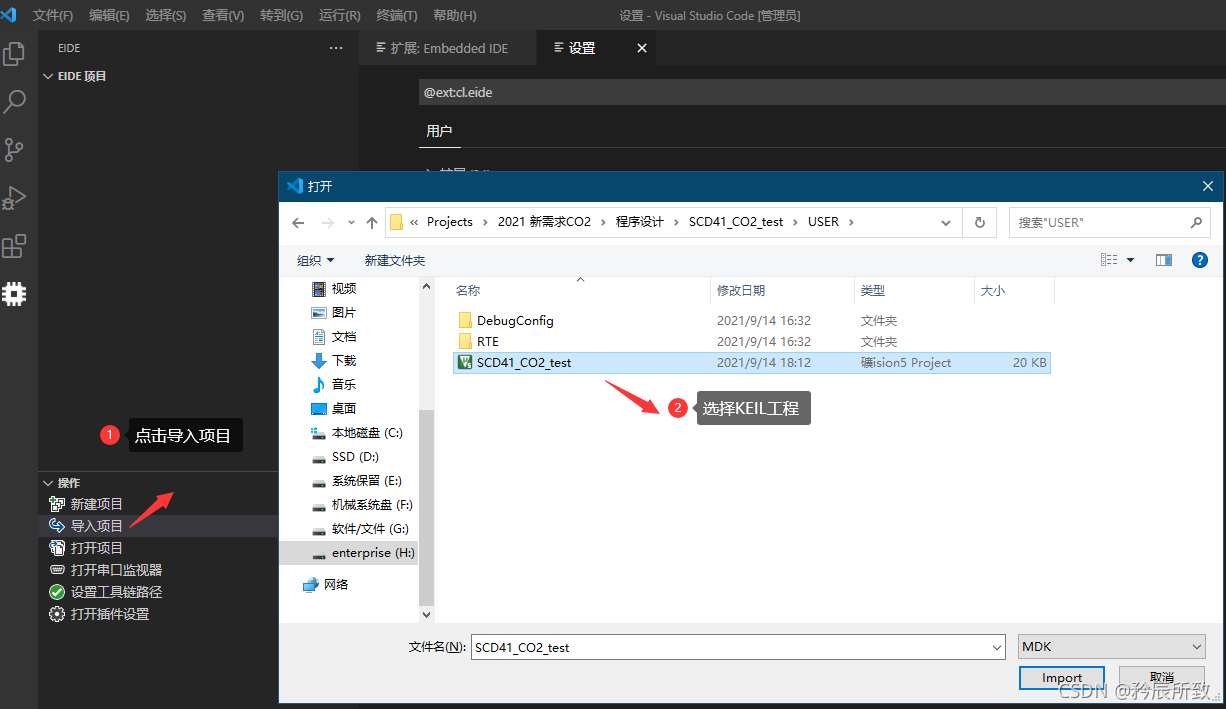Select 网络 in navigation pane
This screenshot has height=709, width=1226.
pyautogui.click(x=326, y=584)
